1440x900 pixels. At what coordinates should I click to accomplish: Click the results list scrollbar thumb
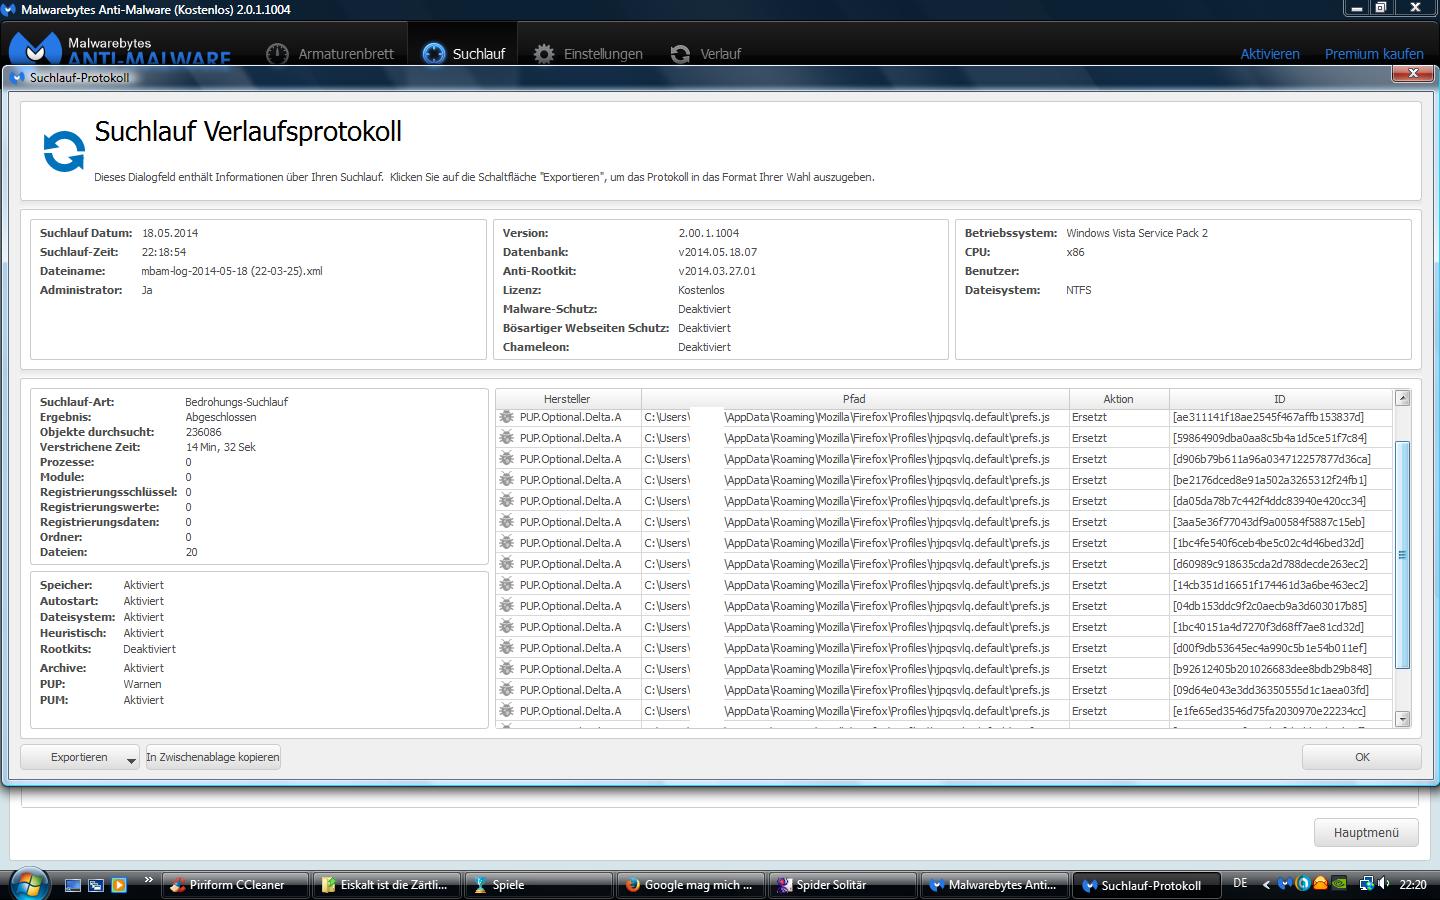click(x=1402, y=555)
